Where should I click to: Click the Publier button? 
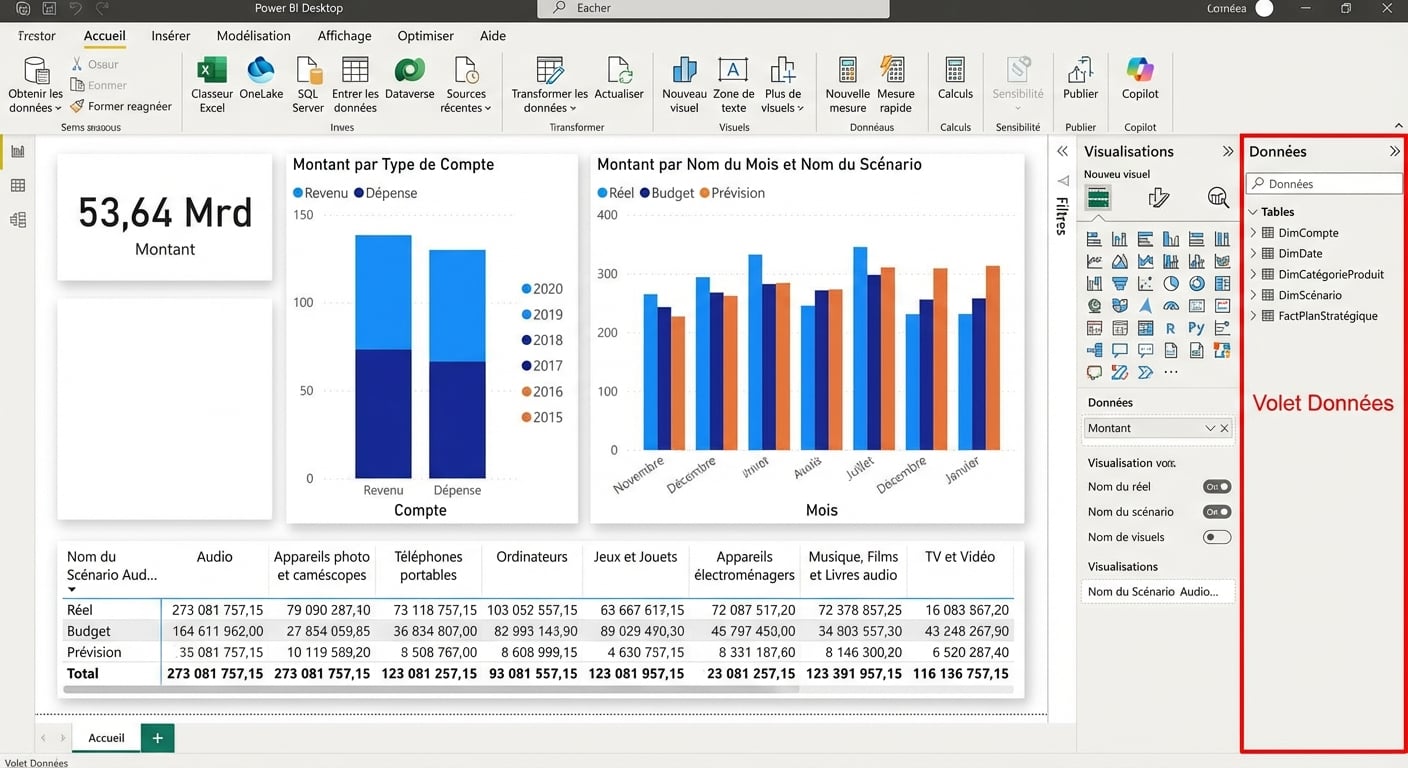(x=1080, y=71)
